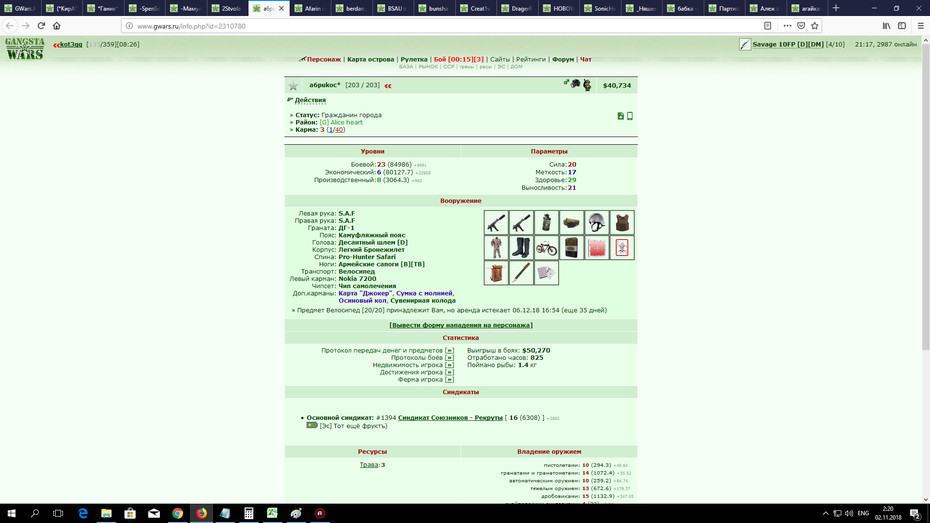930x523 pixels.
Task: Open Вывести форму нападения на персонажа link
Action: [461, 325]
